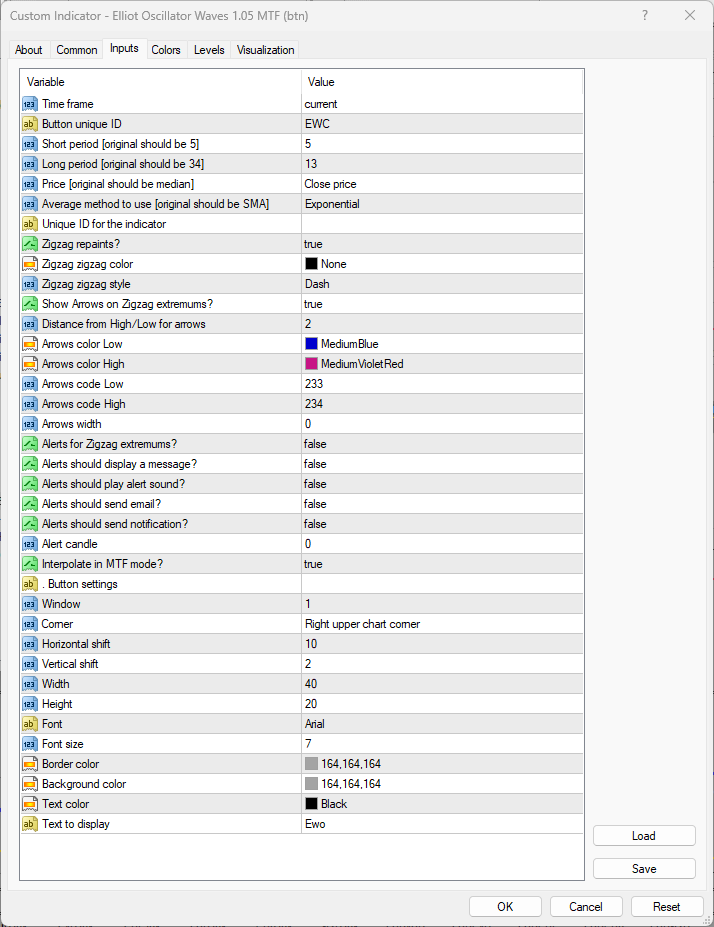This screenshot has width=714, height=927.
Task: Open the Colors tab
Action: point(166,50)
